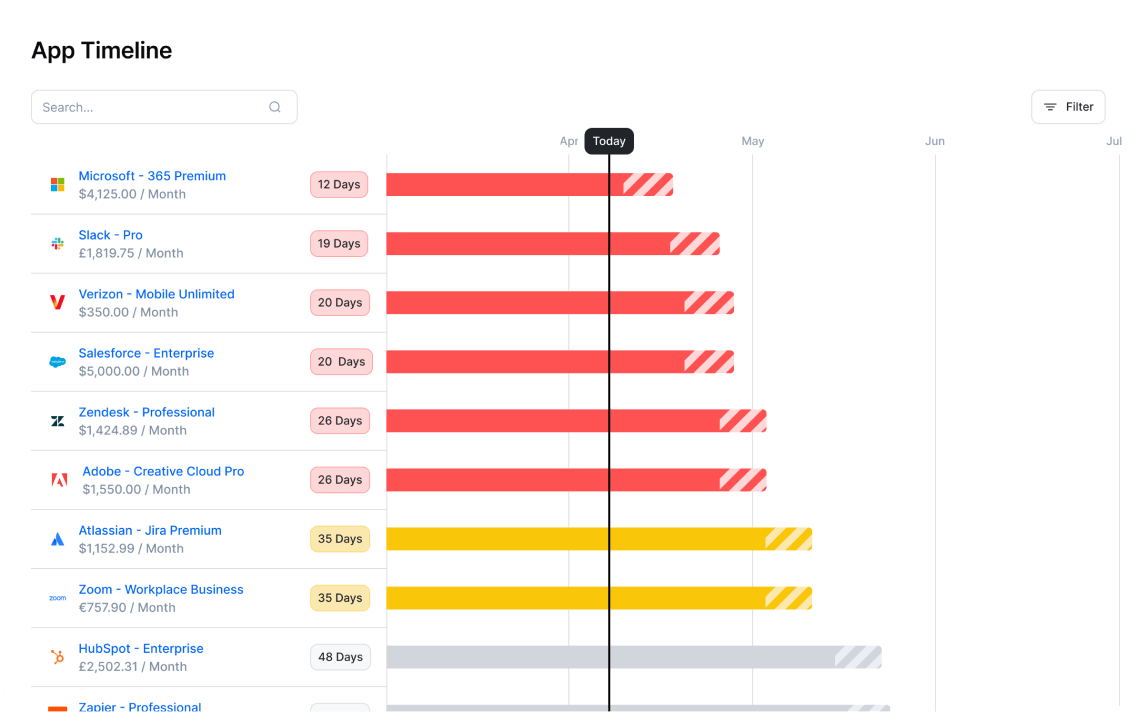This screenshot has height=712, width=1136.
Task: Click the 12 Days badge for Microsoft
Action: click(339, 184)
